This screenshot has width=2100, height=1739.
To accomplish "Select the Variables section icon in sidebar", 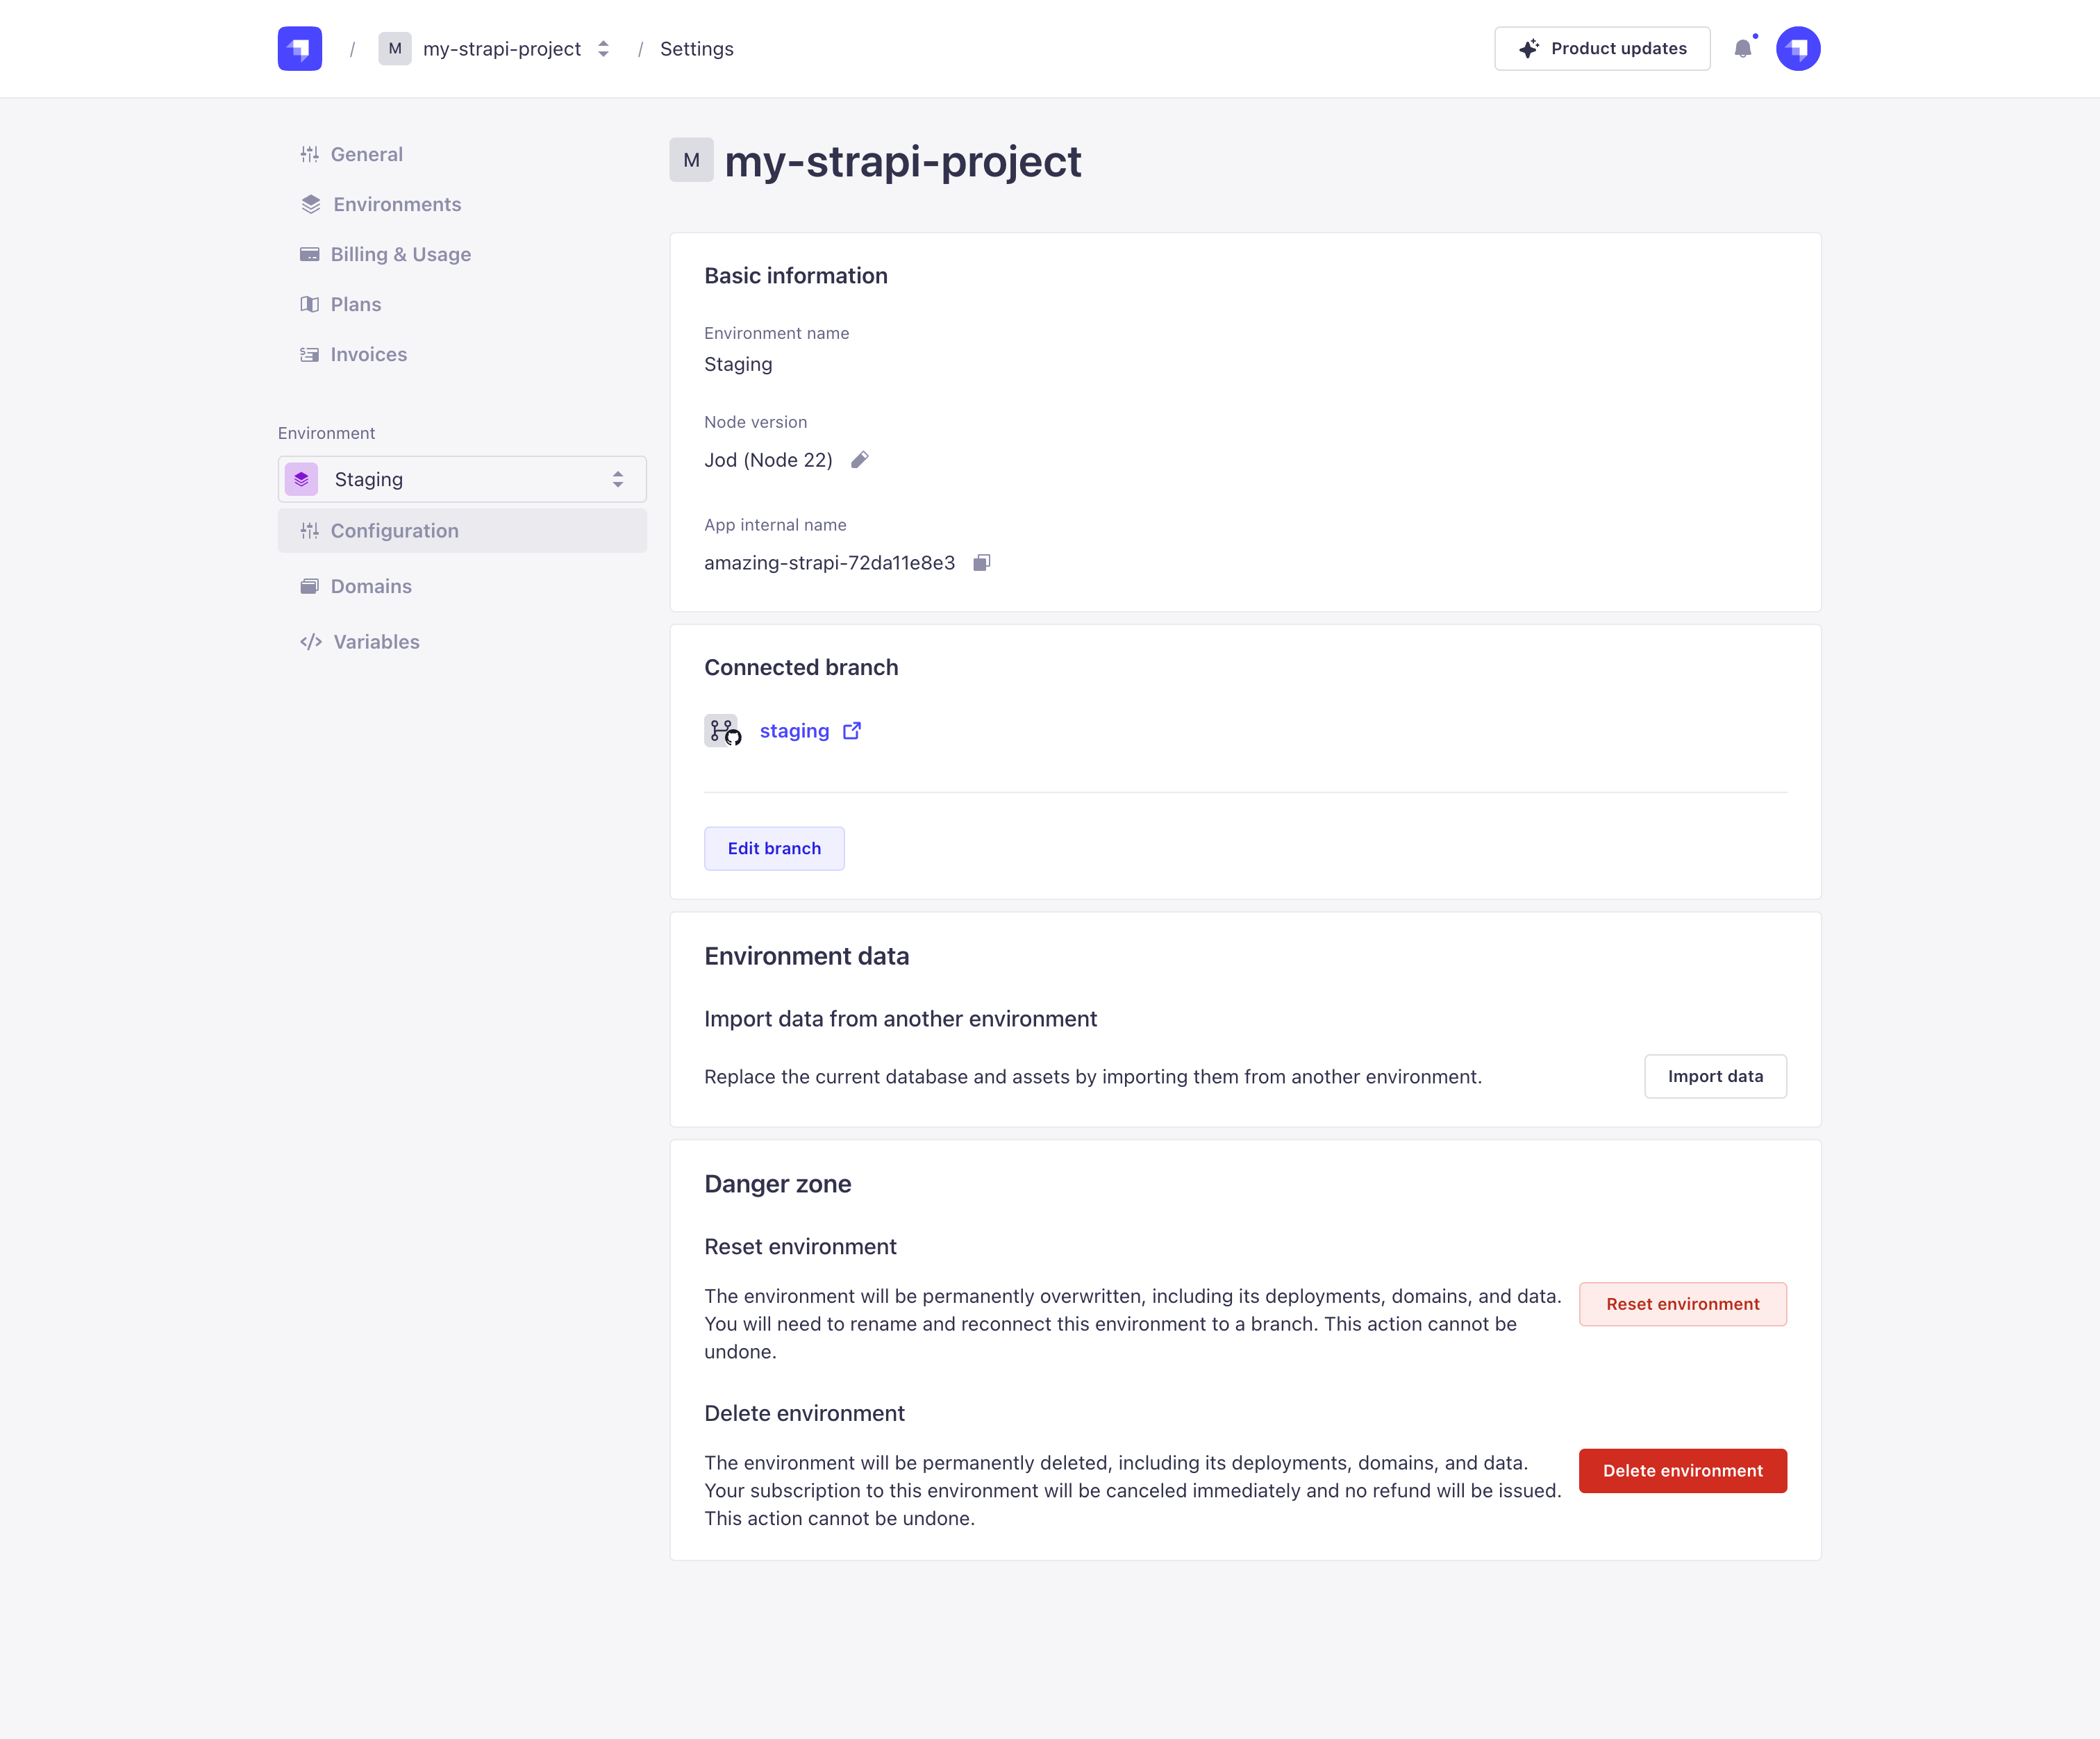I will point(310,641).
